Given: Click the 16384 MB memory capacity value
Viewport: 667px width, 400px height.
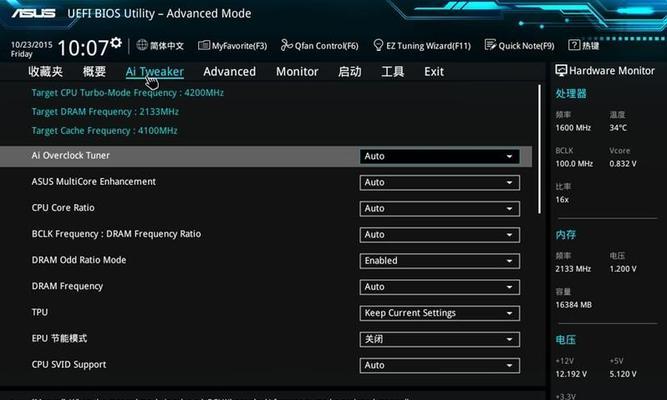Looking at the screenshot, I should (573, 305).
